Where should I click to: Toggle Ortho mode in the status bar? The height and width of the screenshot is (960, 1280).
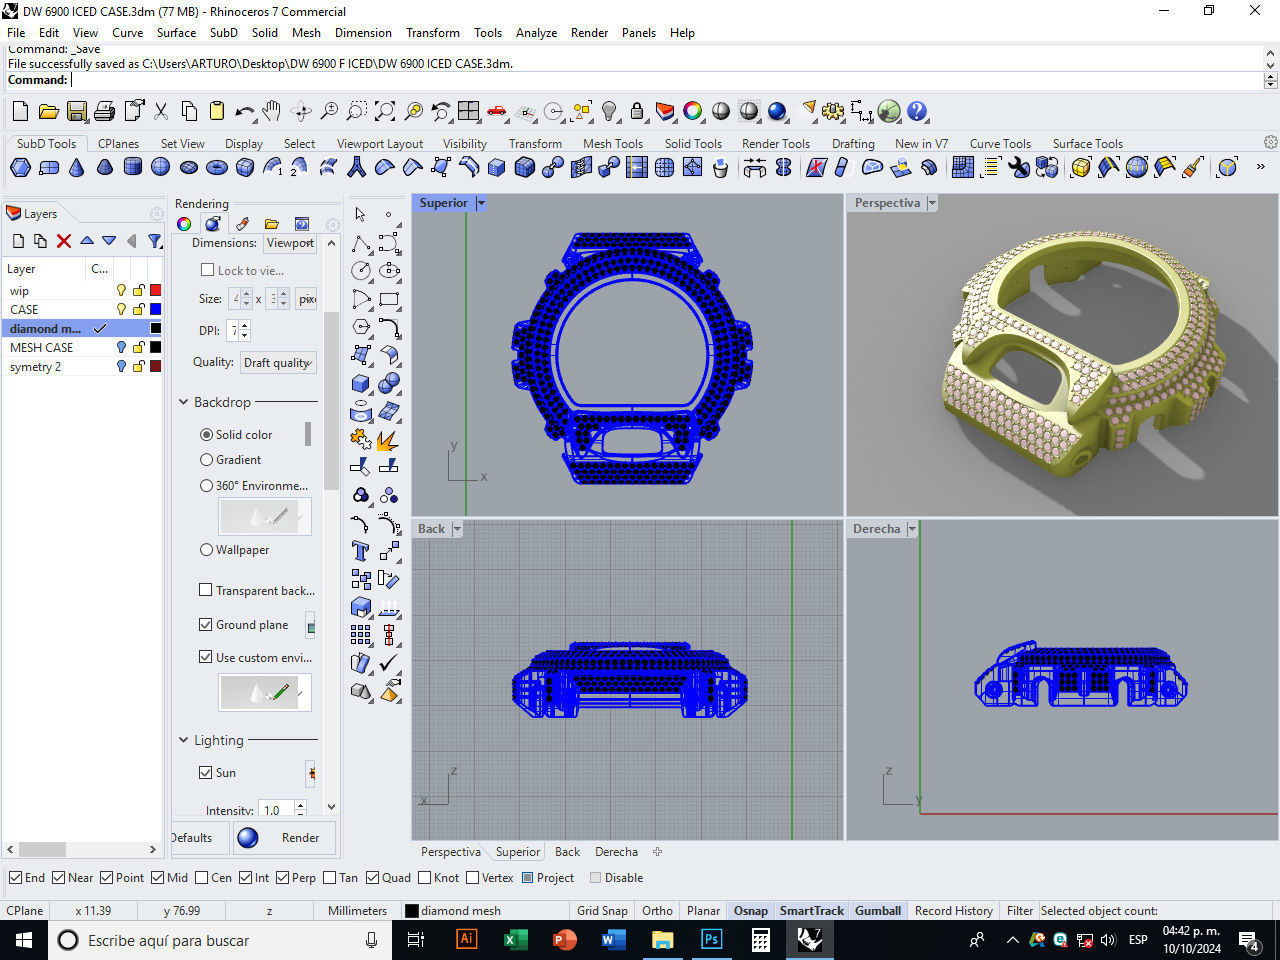click(657, 911)
